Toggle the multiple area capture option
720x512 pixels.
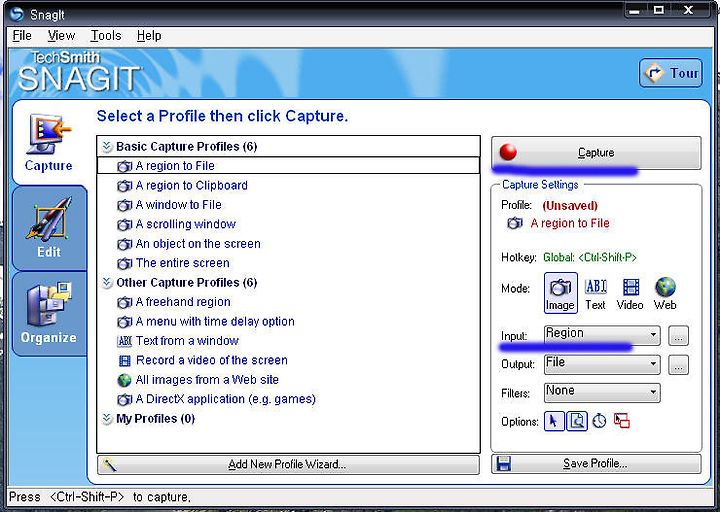622,421
